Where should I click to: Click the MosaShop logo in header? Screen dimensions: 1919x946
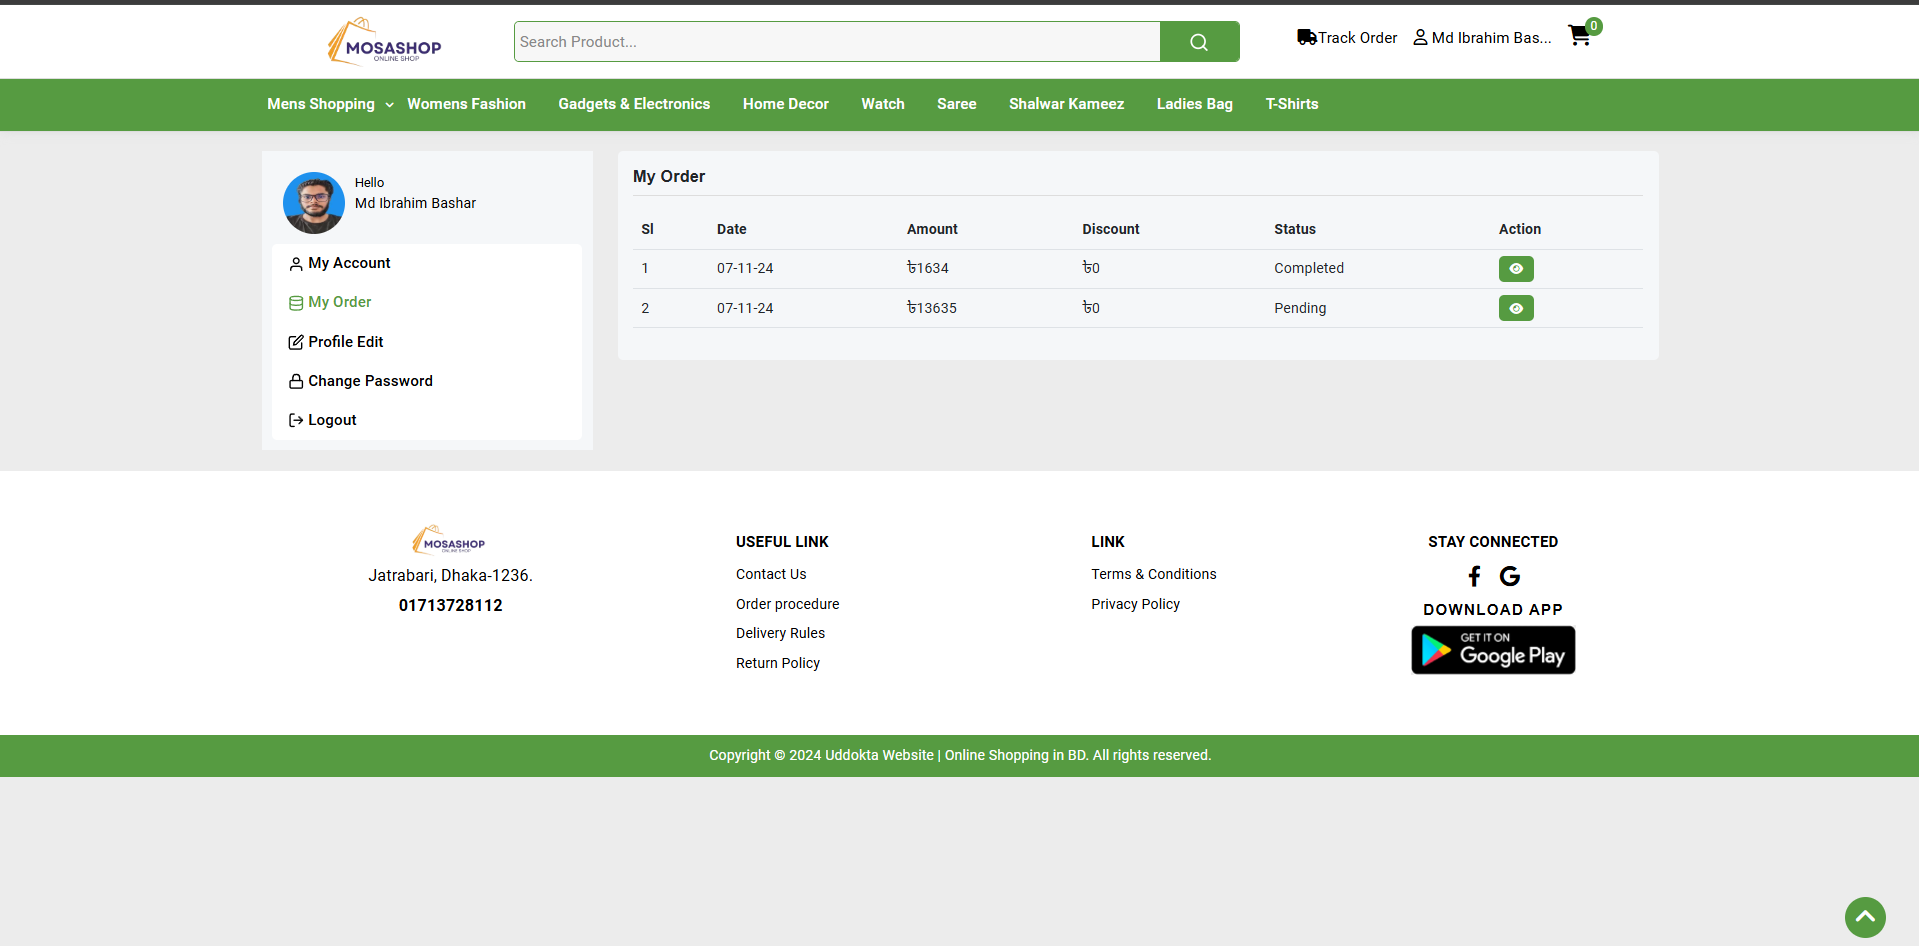coord(385,42)
